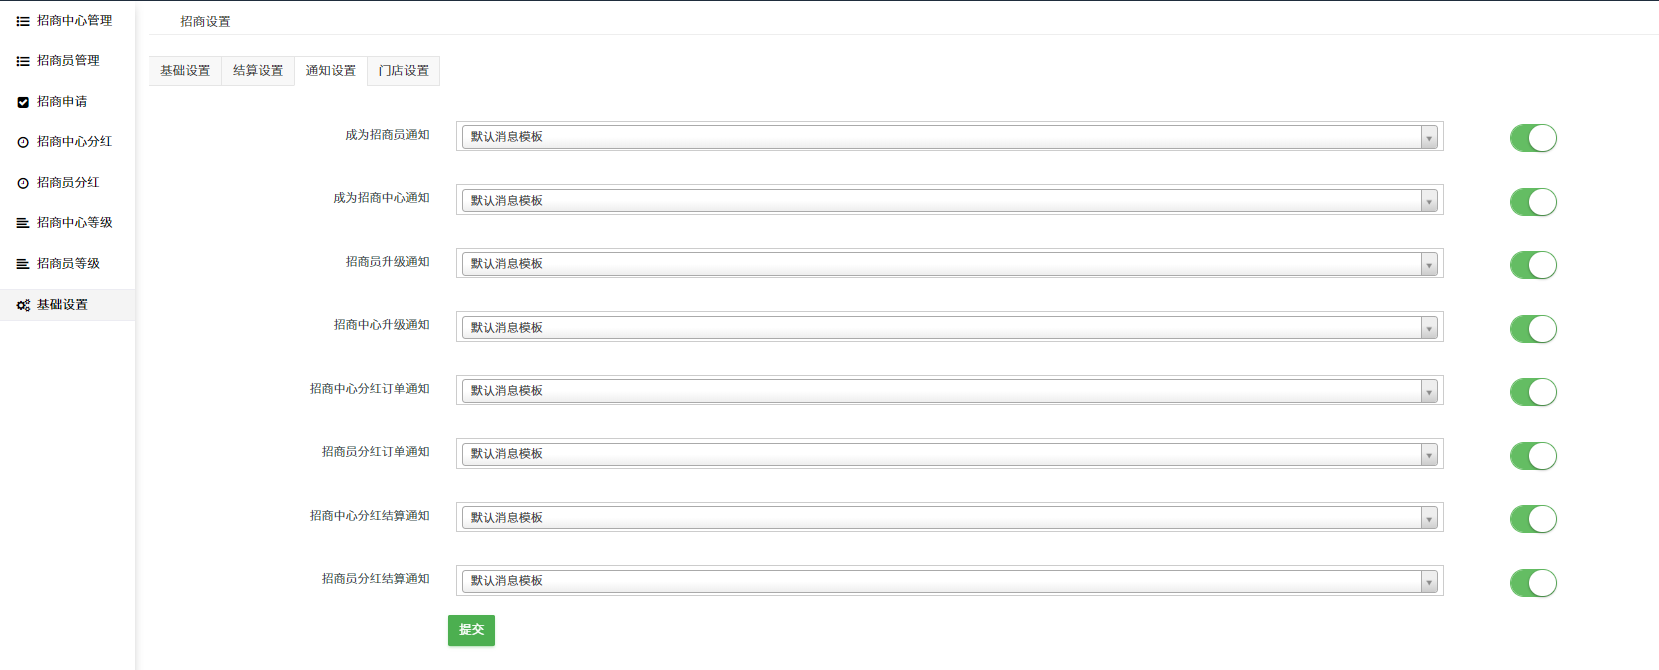Expand the 招商中心升级通知 template dropdown
This screenshot has width=1659, height=670.
(949, 327)
